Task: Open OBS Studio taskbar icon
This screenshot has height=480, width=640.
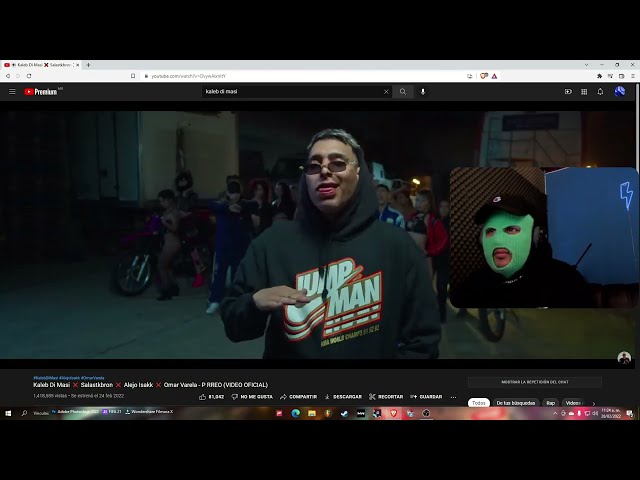Action: [426, 413]
